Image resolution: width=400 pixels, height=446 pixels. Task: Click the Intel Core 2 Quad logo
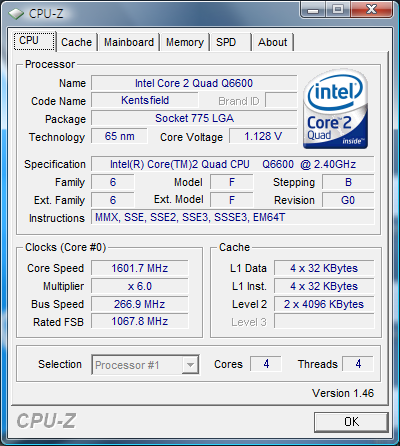(x=336, y=109)
